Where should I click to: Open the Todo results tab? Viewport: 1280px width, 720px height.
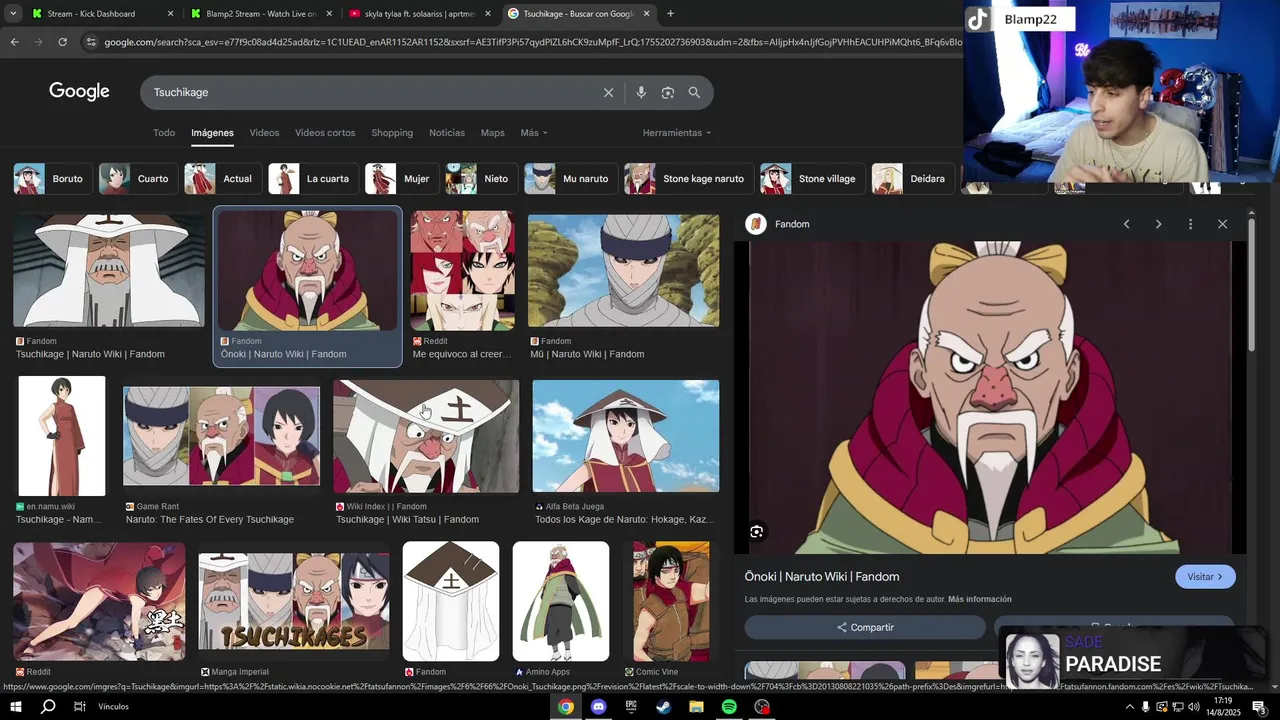pos(164,133)
